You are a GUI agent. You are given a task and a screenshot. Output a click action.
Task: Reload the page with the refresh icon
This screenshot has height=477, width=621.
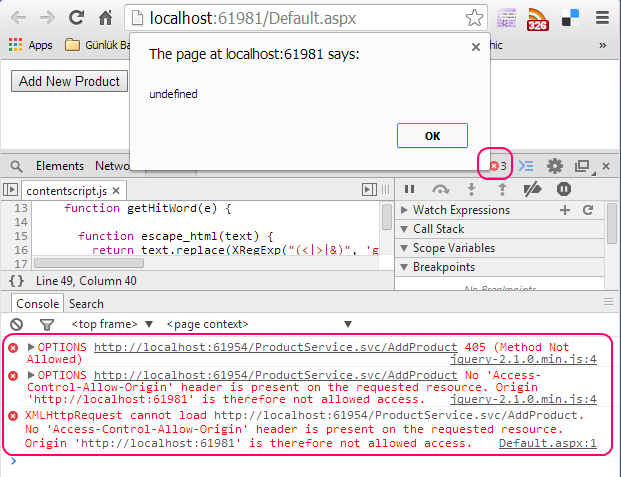[x=76, y=17]
